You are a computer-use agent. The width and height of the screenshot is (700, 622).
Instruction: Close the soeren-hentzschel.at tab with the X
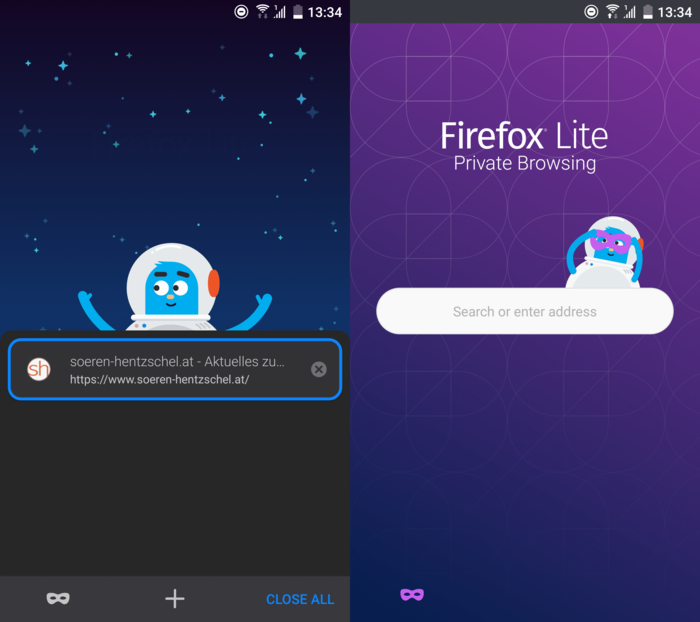319,369
